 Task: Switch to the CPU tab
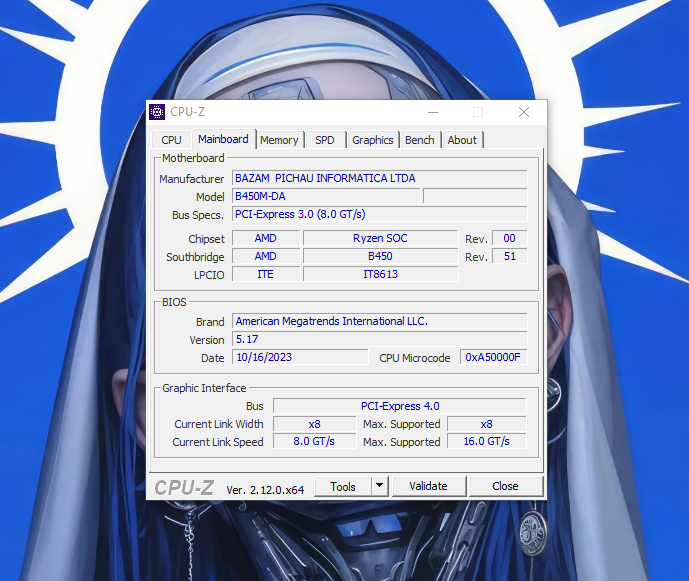(171, 140)
